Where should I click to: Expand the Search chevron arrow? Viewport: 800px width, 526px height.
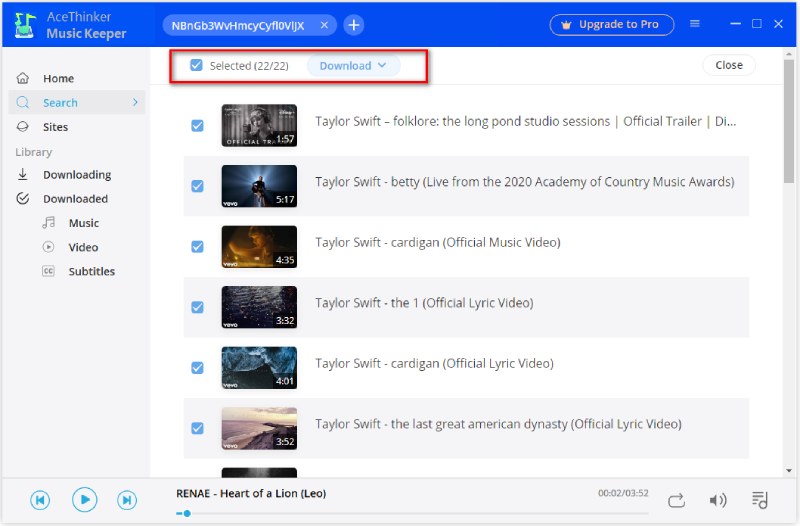coord(135,102)
